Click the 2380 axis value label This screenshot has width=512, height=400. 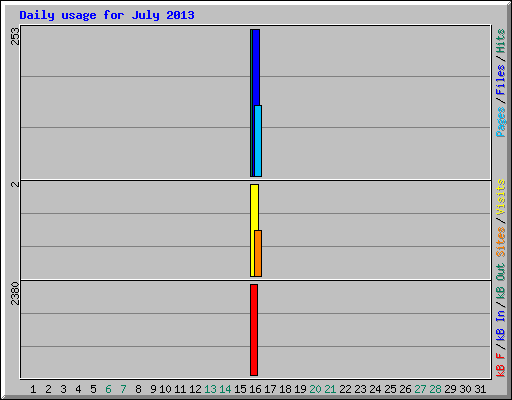(x=15, y=293)
